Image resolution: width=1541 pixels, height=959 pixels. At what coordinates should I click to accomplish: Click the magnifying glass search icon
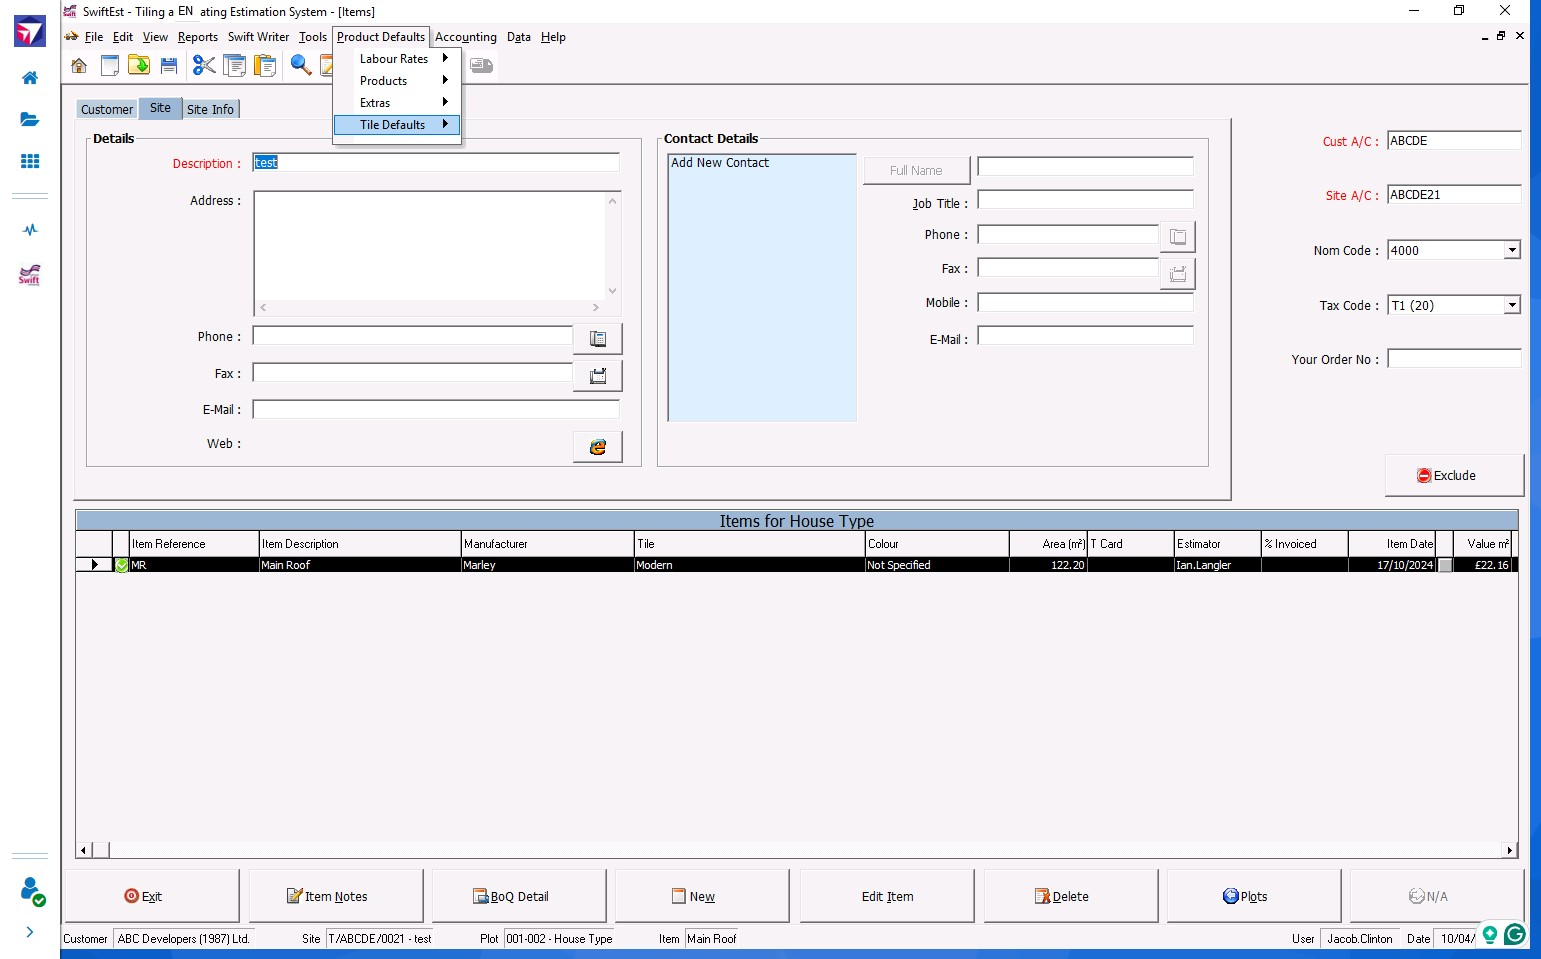click(300, 66)
